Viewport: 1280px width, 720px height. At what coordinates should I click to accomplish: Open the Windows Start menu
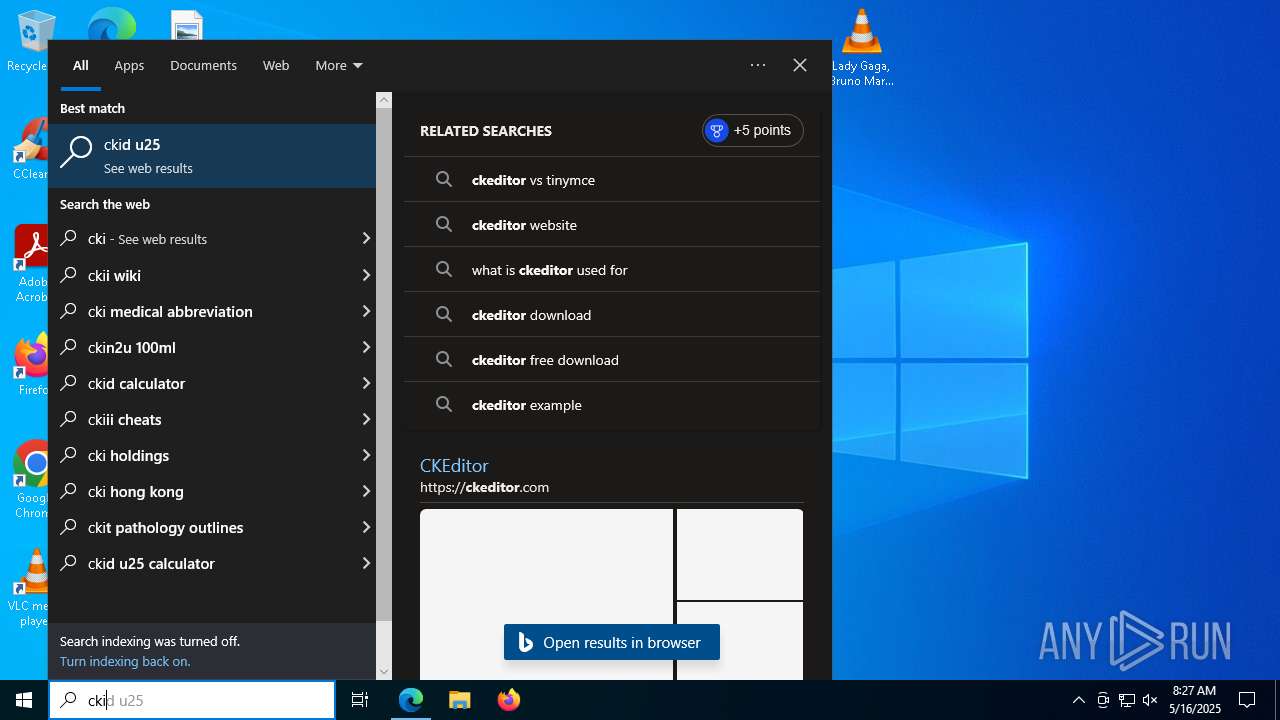click(24, 700)
